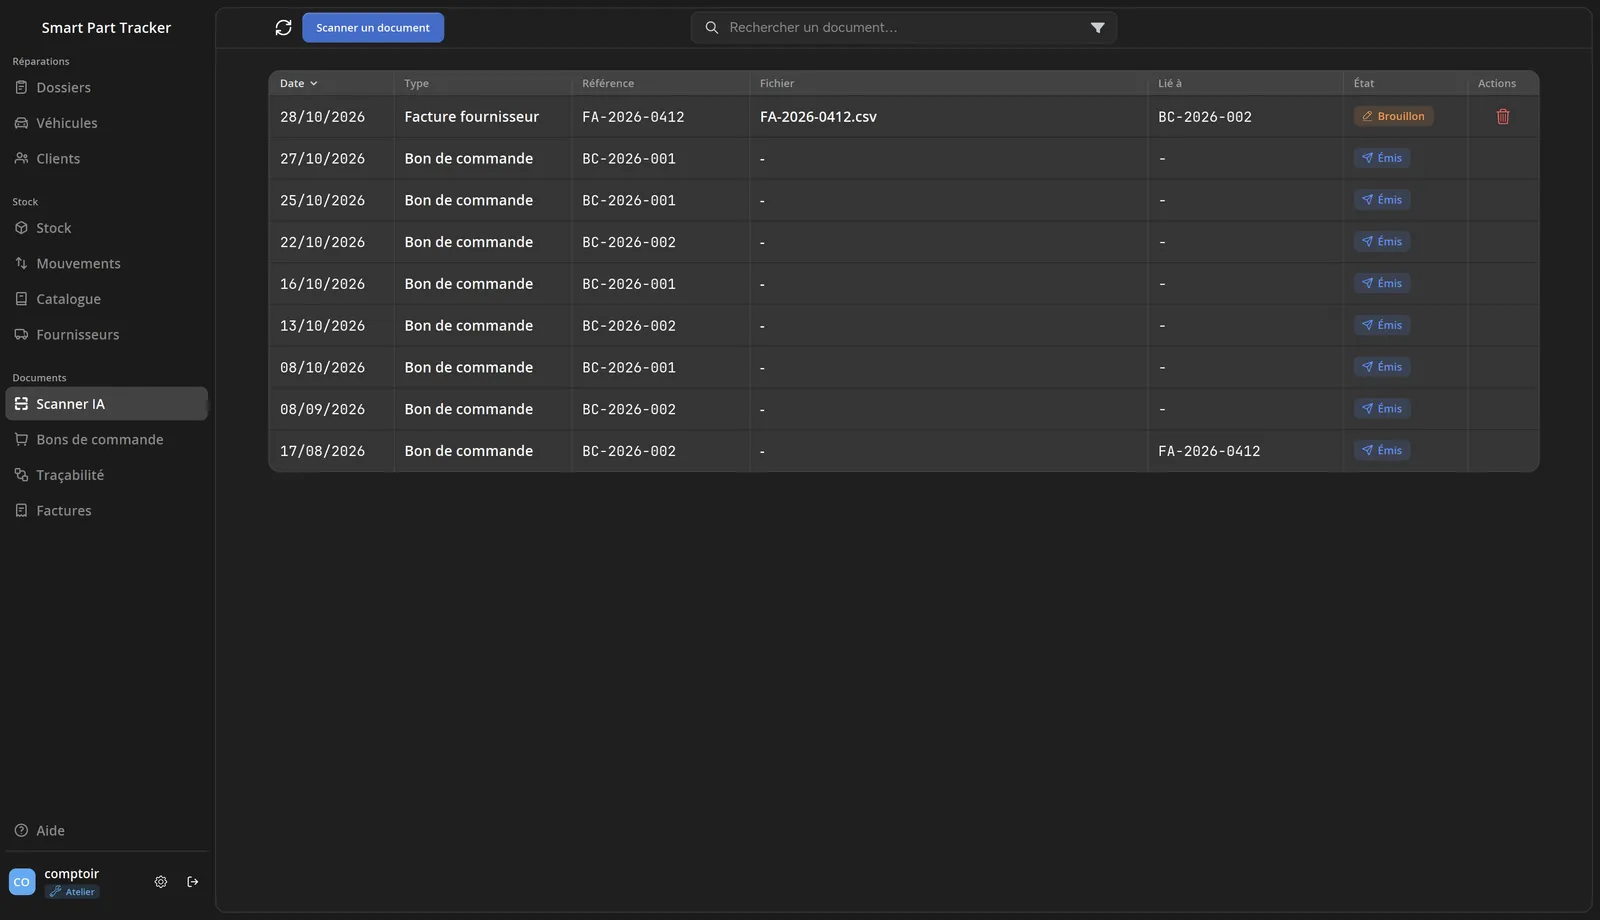Focus the Rechercher un document search field
1600x920 pixels.
coord(905,28)
